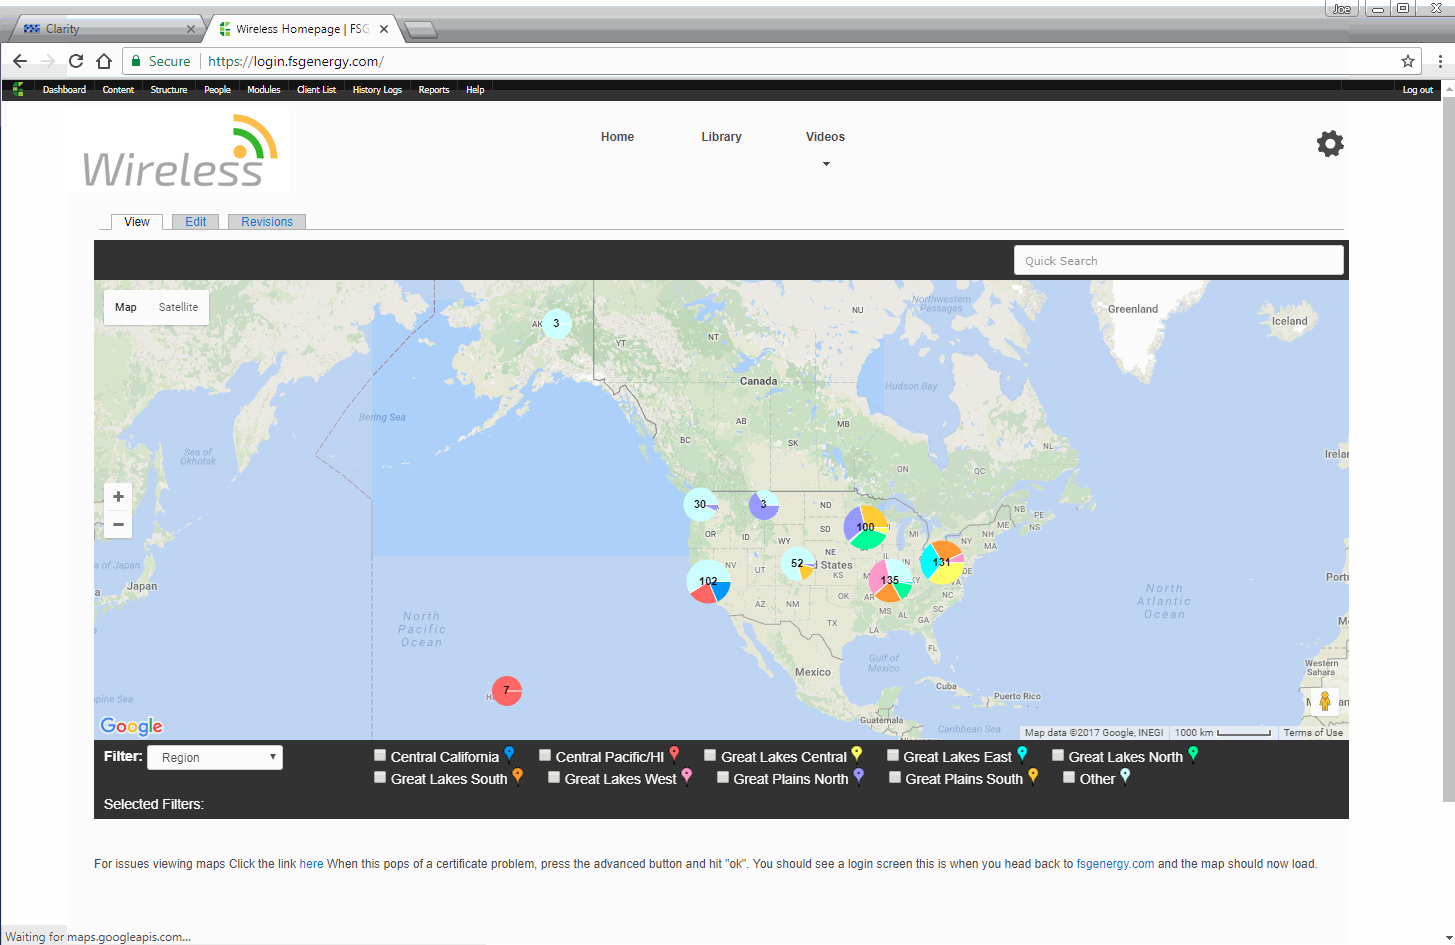Open the Region filter dropdown

tap(215, 758)
